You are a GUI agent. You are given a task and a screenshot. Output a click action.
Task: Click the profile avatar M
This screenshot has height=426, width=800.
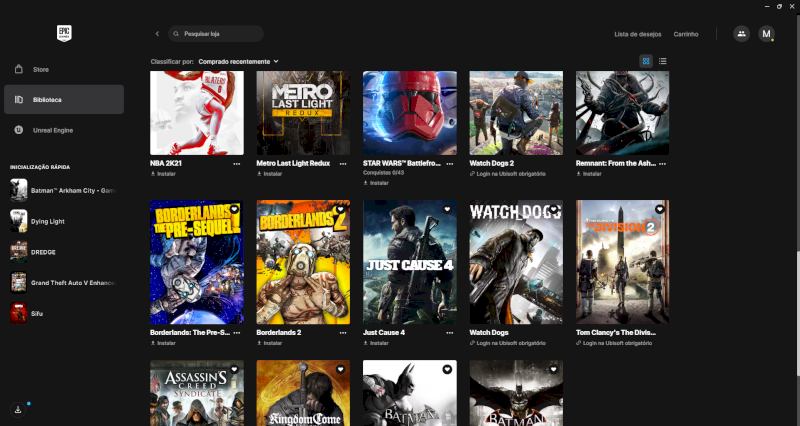click(x=766, y=34)
